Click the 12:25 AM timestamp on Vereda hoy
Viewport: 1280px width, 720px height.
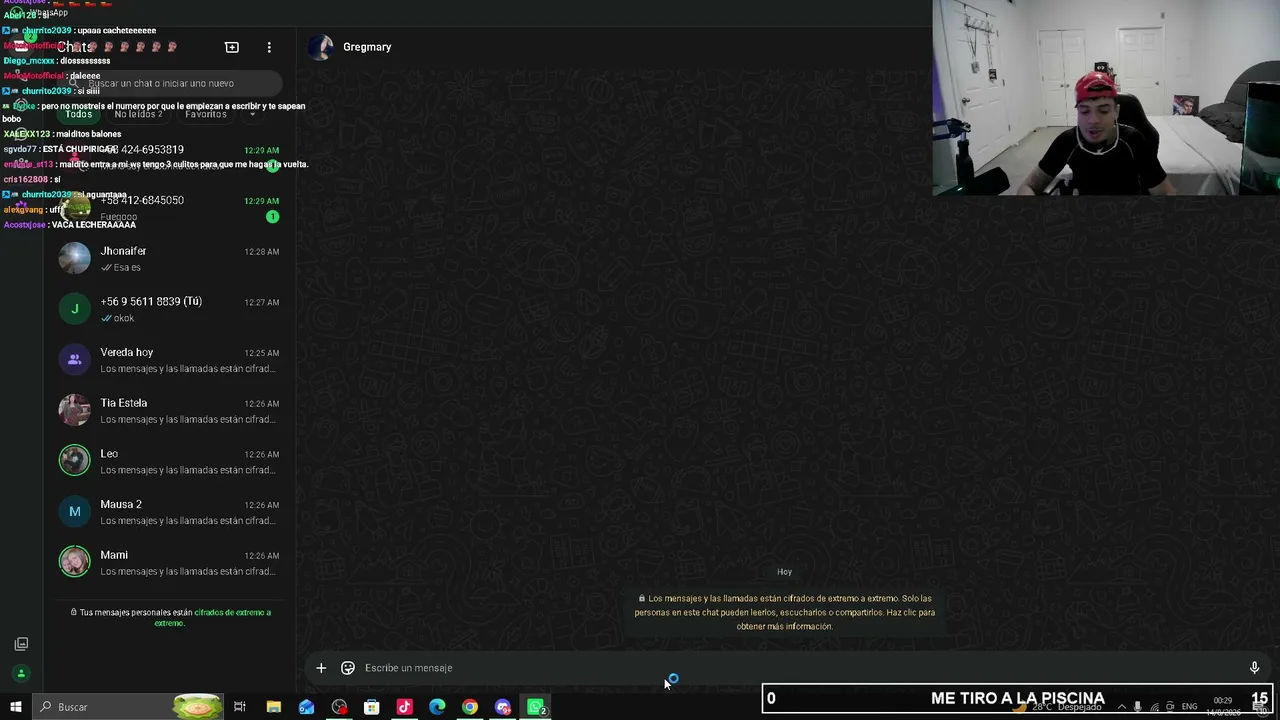262,353
